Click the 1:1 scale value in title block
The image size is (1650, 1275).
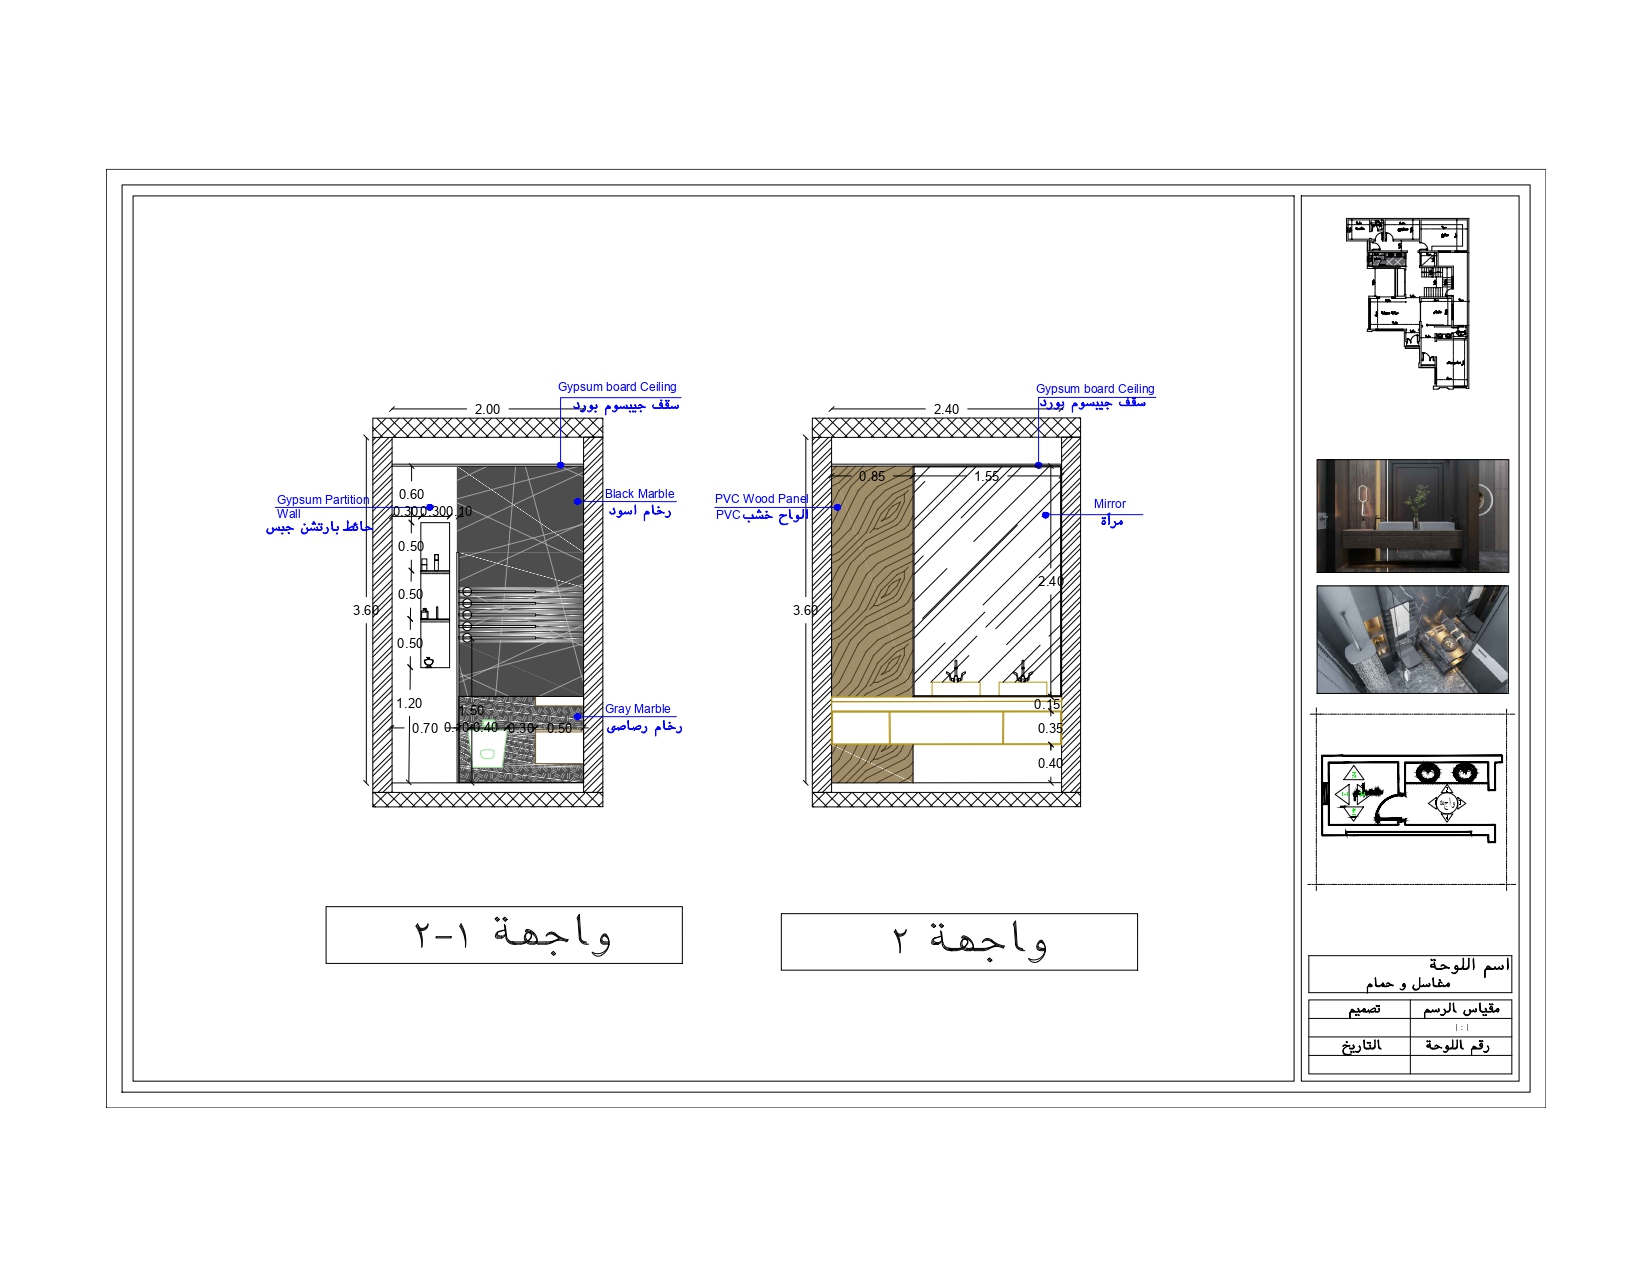click(x=1460, y=1028)
